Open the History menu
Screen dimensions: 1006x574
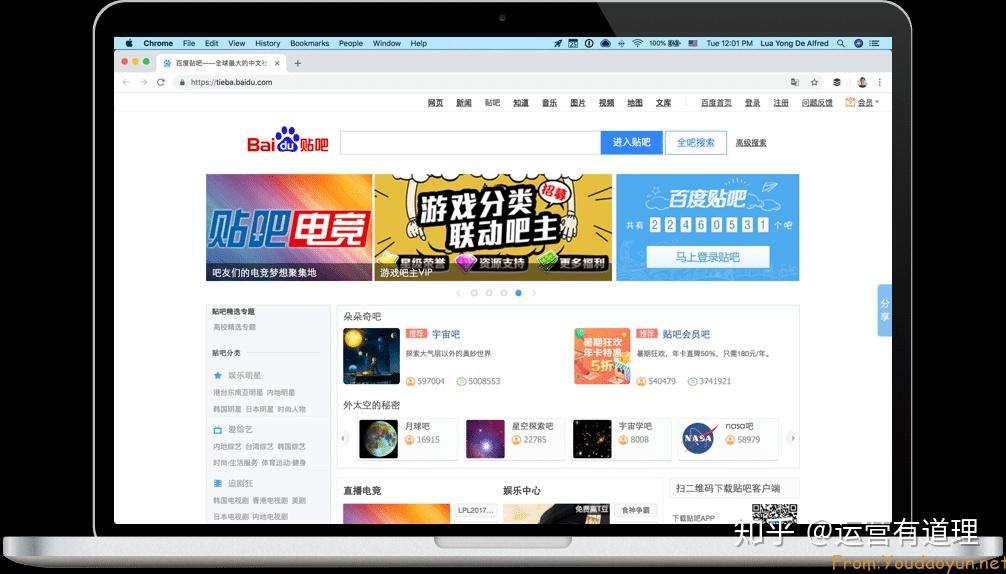pyautogui.click(x=268, y=44)
